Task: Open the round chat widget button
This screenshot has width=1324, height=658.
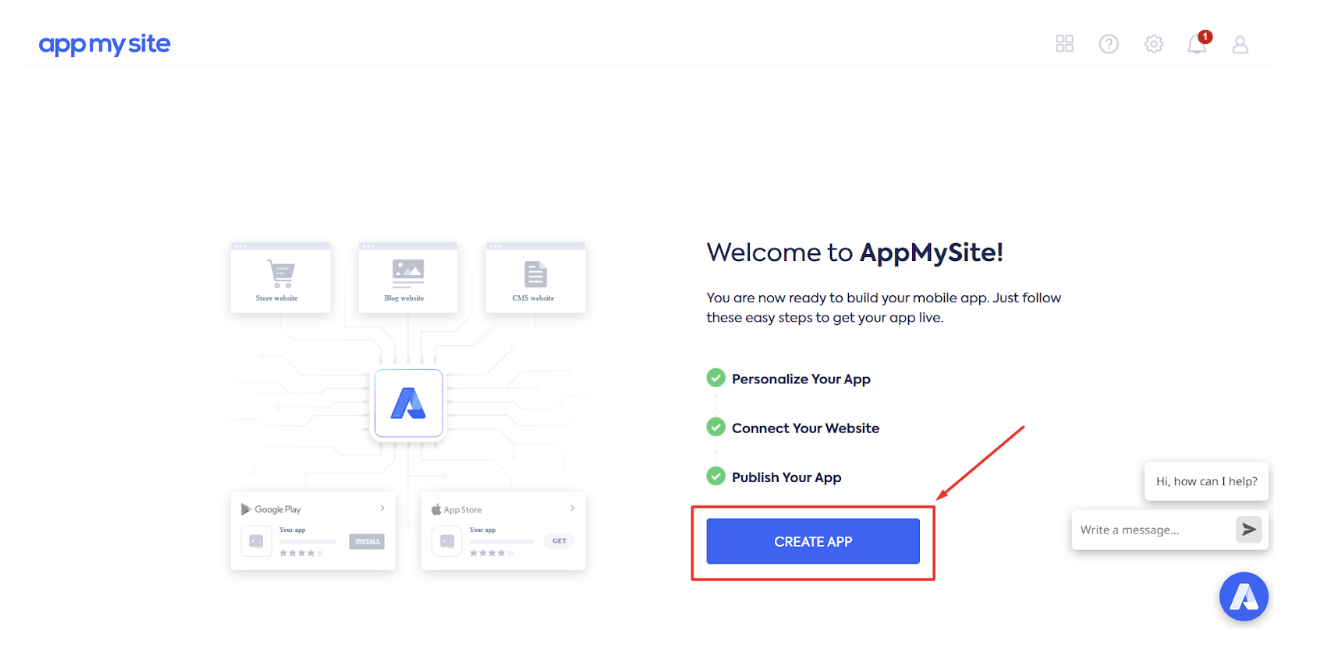Action: (x=1244, y=597)
